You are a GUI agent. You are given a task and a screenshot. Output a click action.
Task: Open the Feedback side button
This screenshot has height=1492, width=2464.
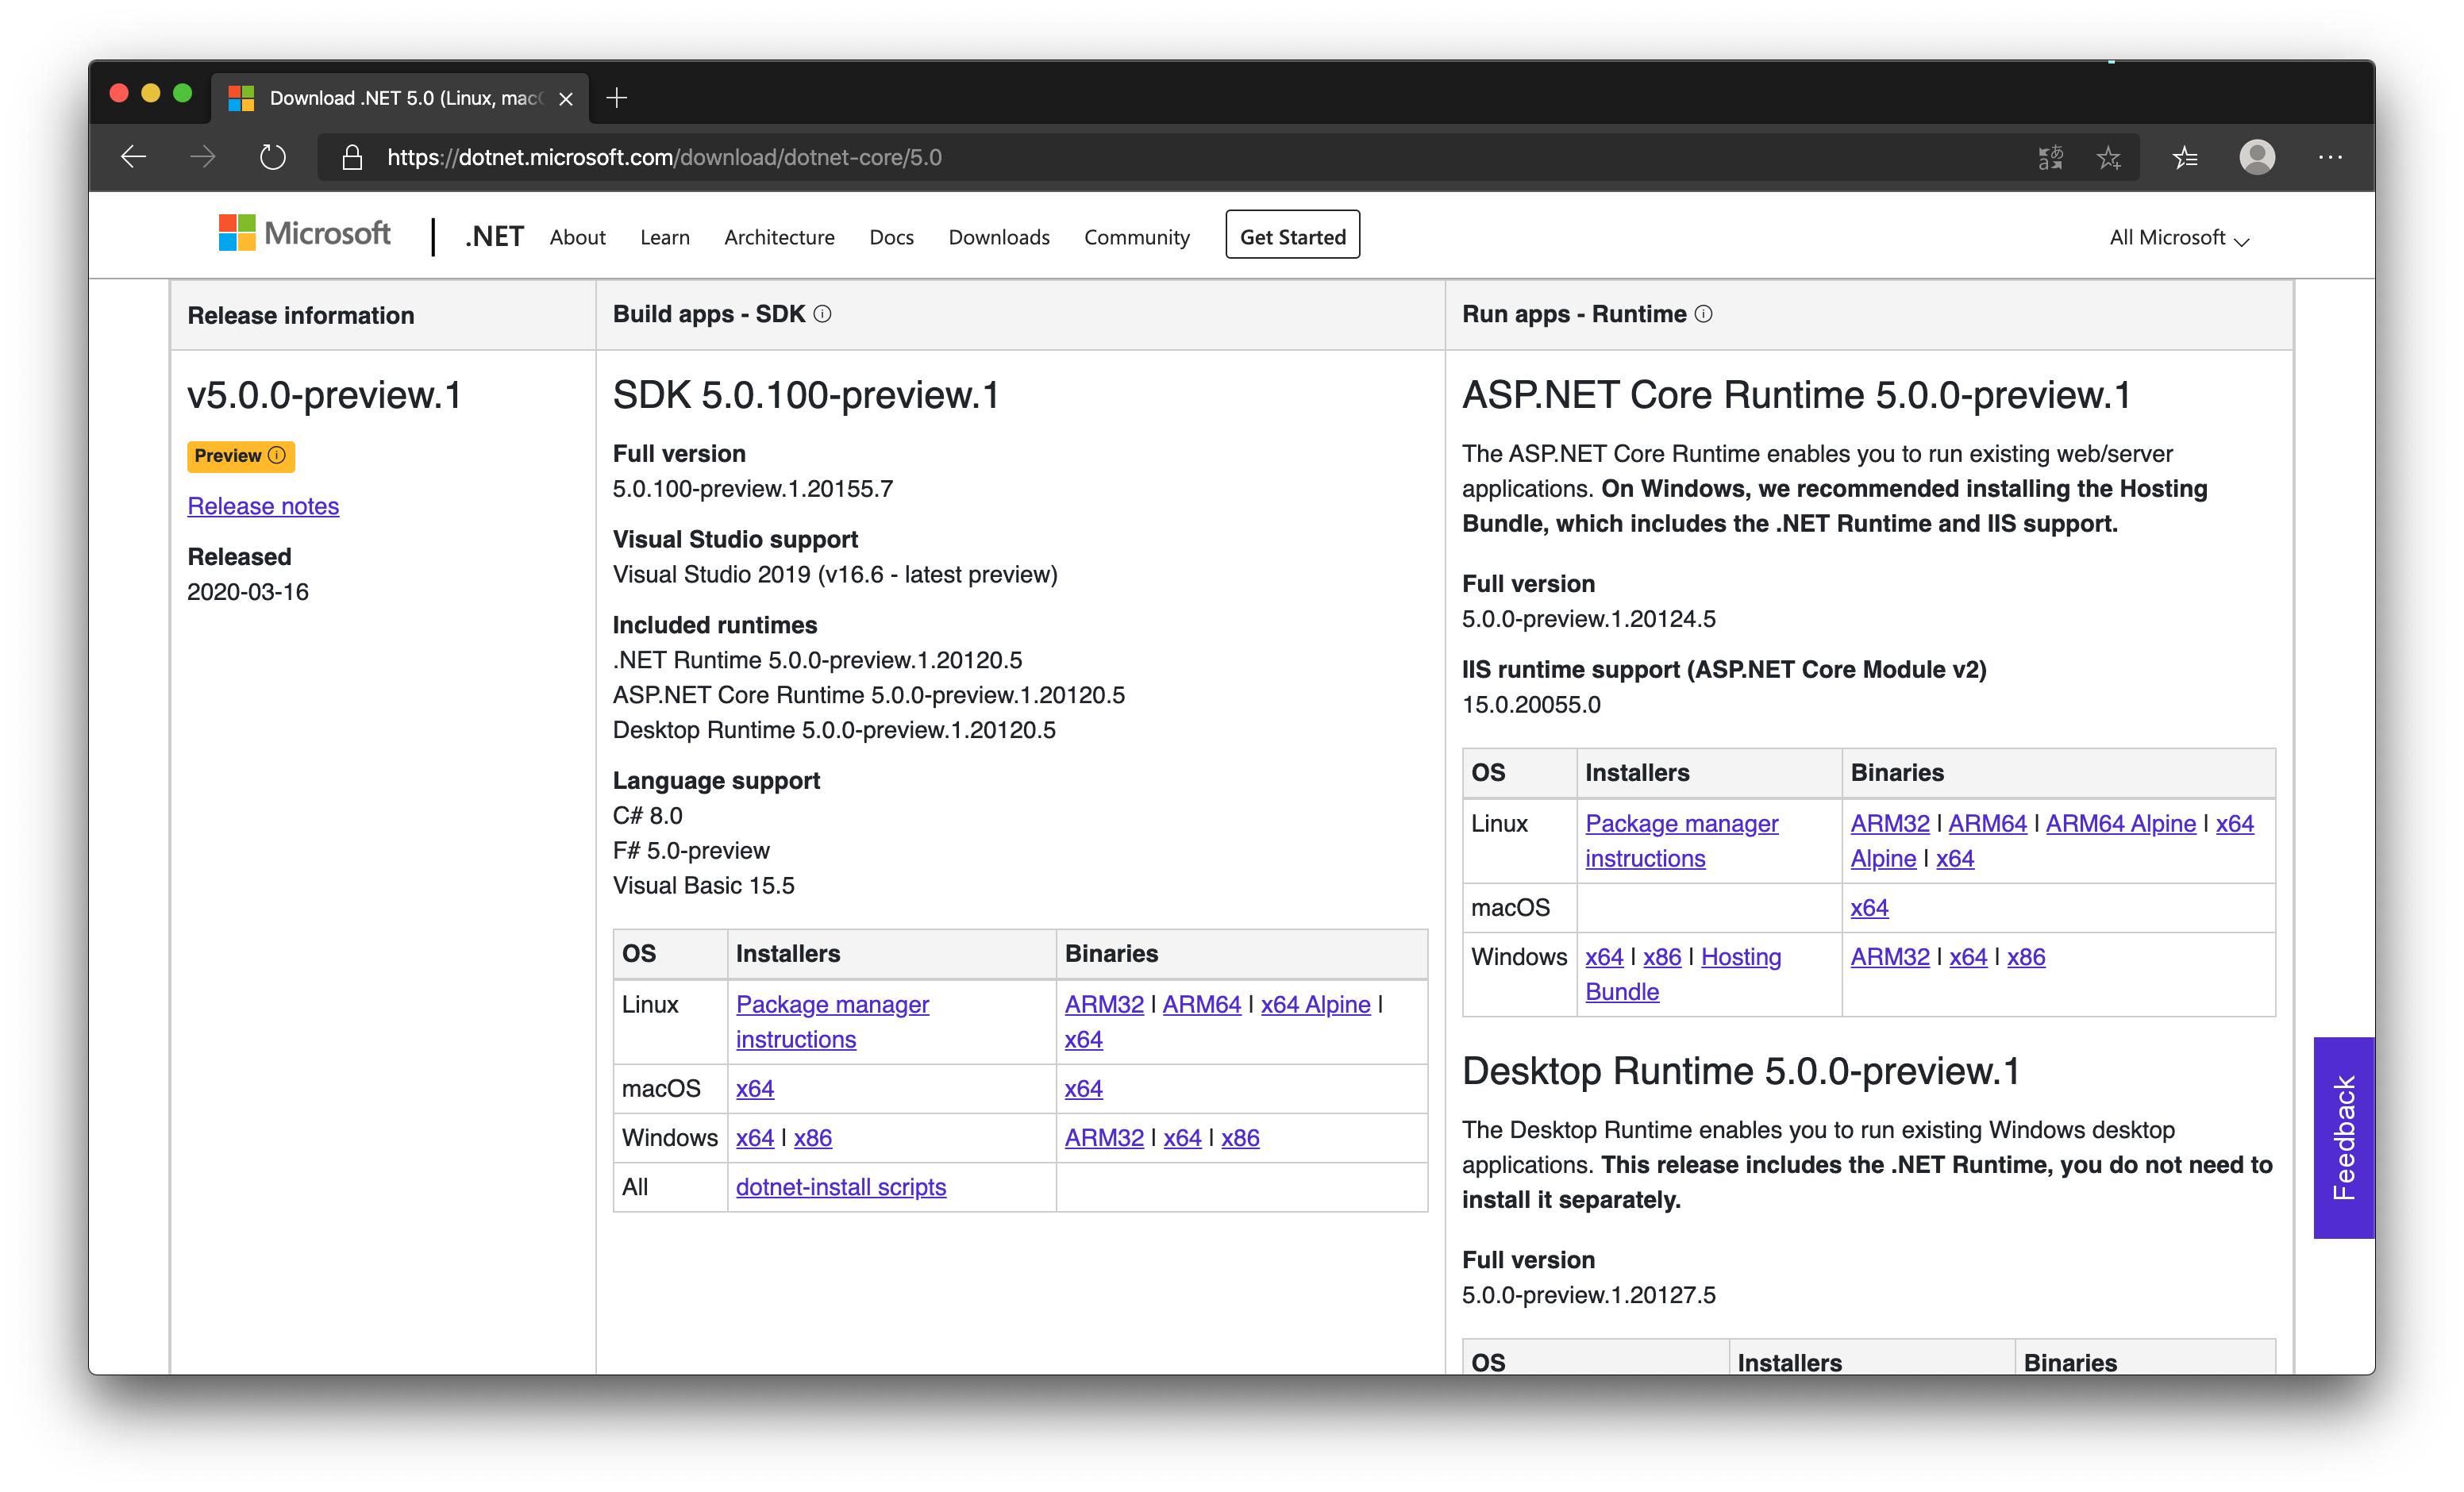pyautogui.click(x=2343, y=1137)
